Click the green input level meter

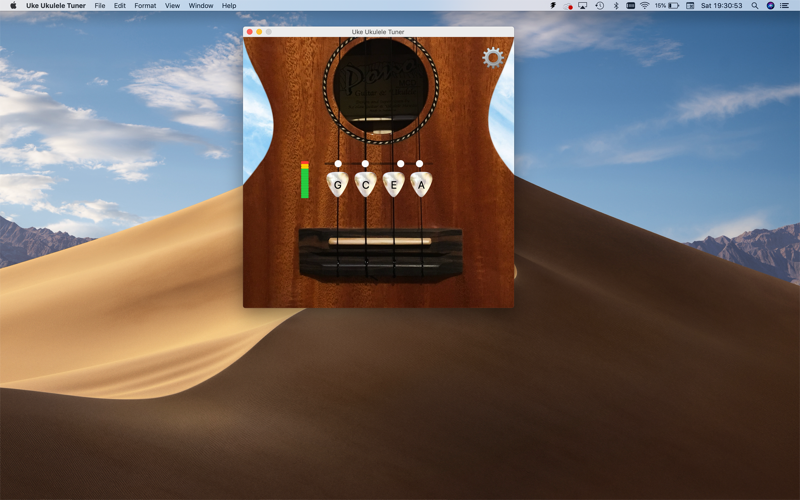305,180
